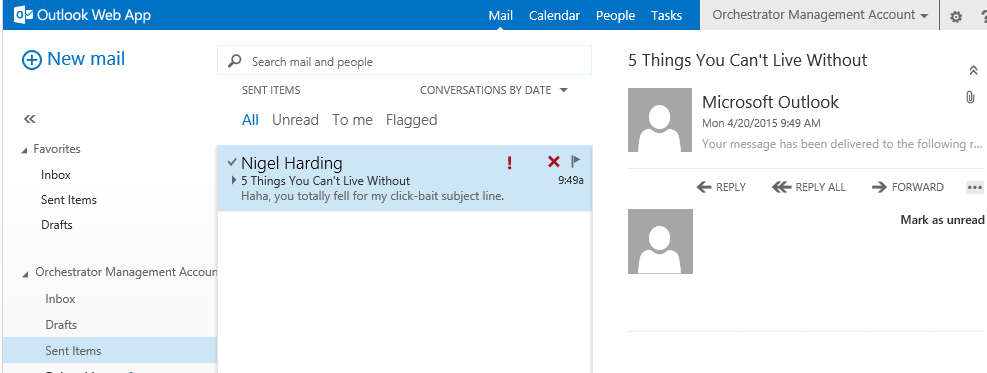This screenshot has height=373, width=987.
Task: Expand the 5 Things conversation thread triangle
Action: (234, 181)
